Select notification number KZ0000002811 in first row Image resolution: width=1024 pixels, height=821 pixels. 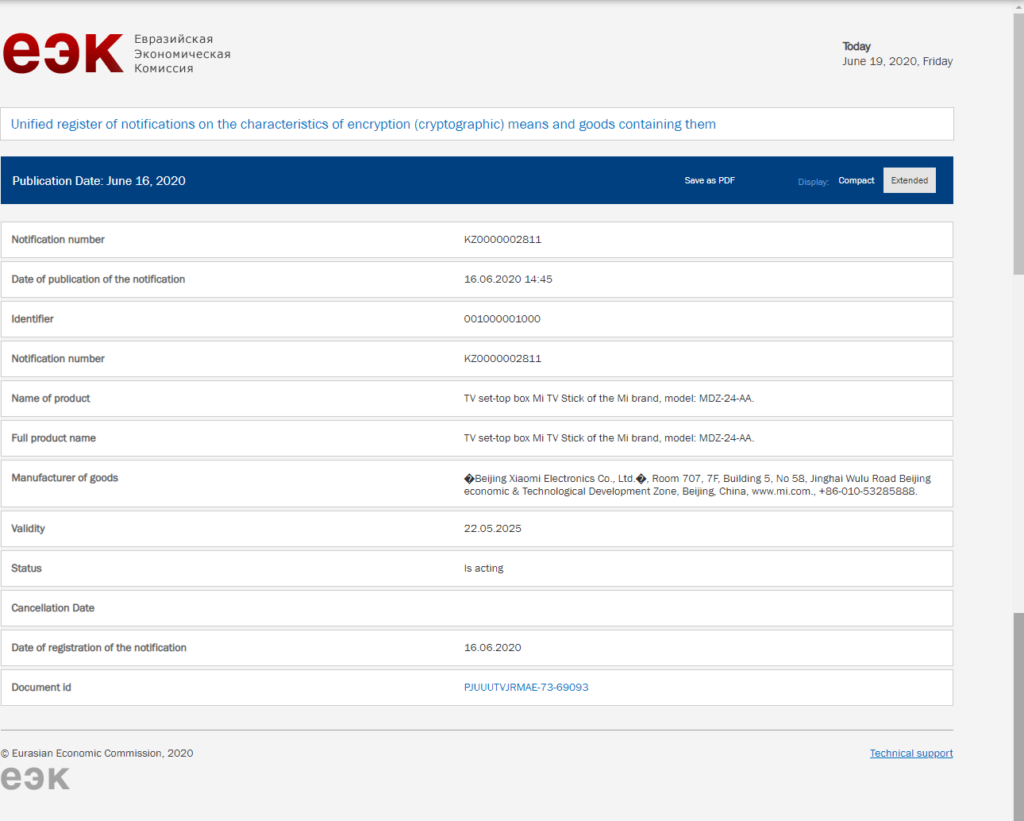coord(502,240)
